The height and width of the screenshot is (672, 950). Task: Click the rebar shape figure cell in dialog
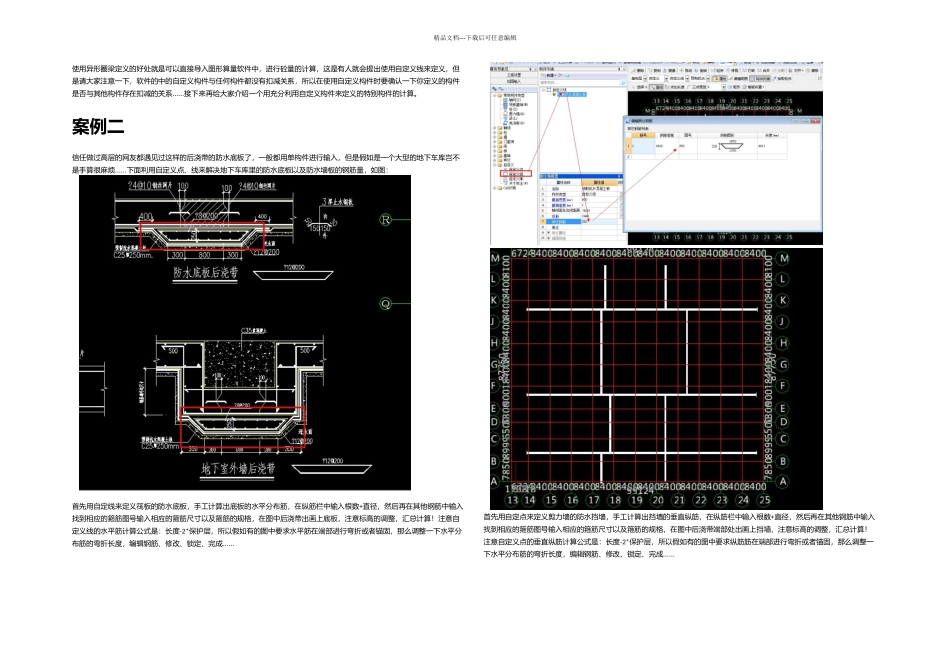click(727, 146)
